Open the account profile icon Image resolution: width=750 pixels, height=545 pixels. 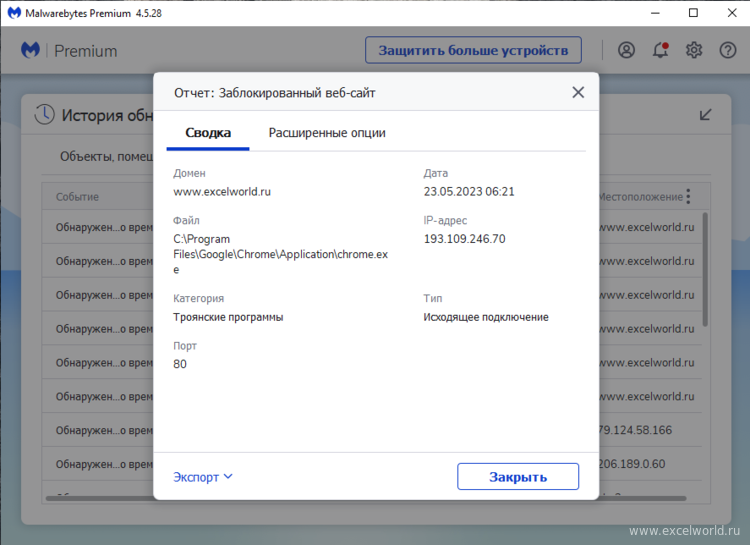(x=626, y=50)
